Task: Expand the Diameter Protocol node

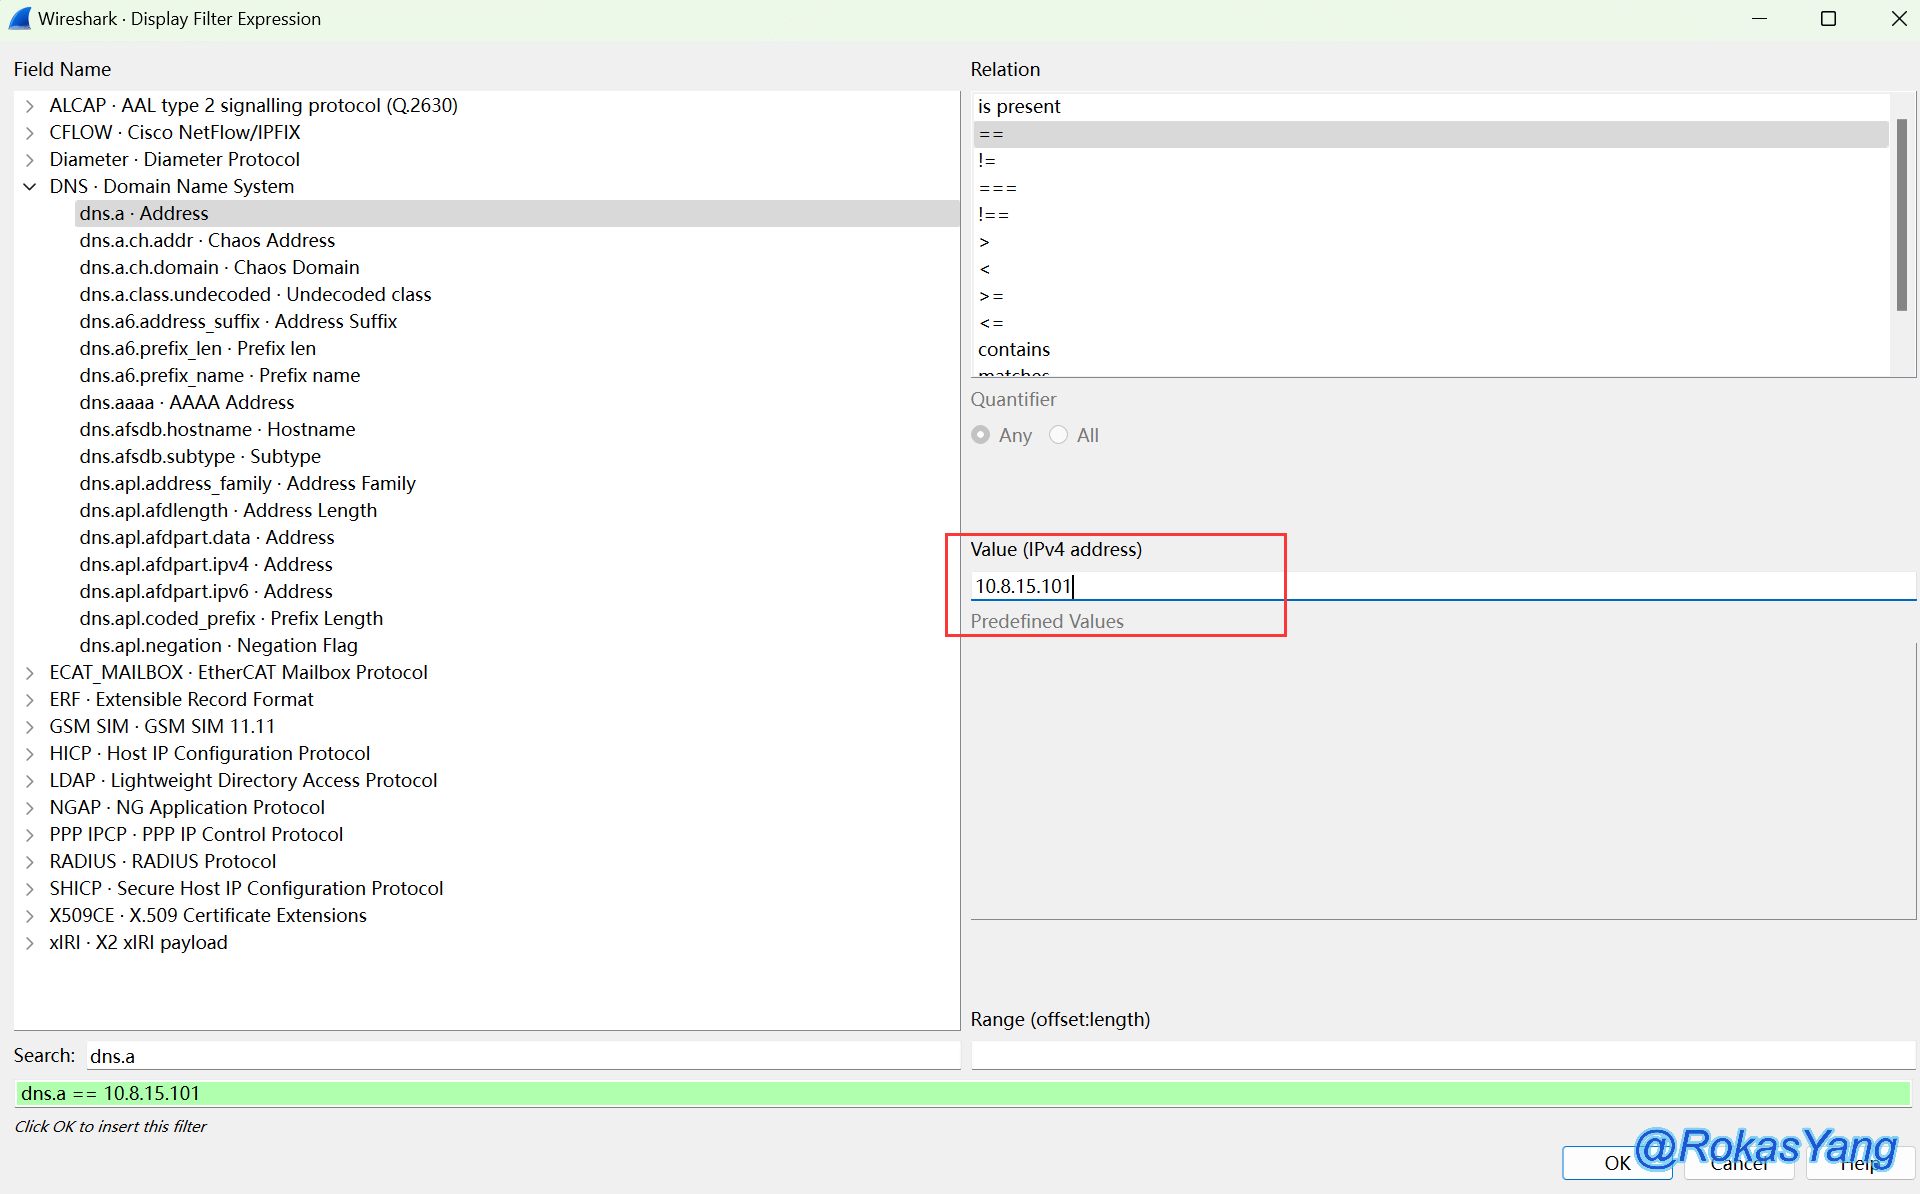Action: tap(30, 160)
